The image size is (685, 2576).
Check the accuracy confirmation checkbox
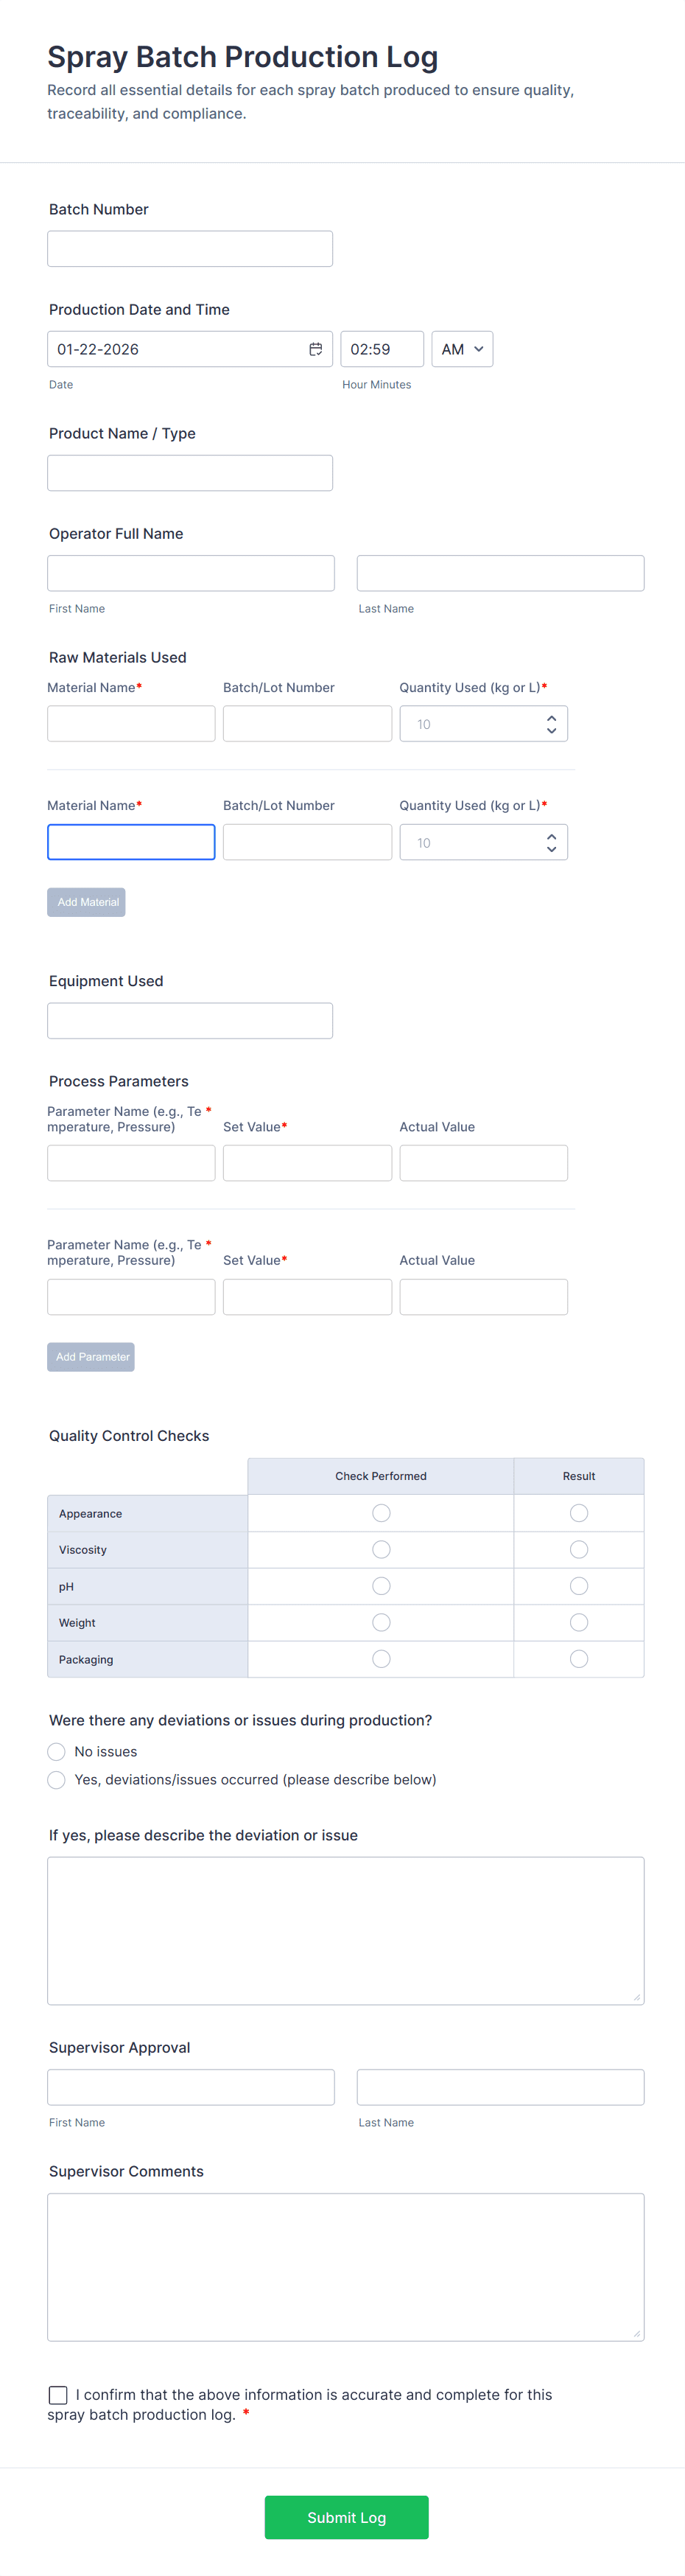click(x=58, y=2394)
